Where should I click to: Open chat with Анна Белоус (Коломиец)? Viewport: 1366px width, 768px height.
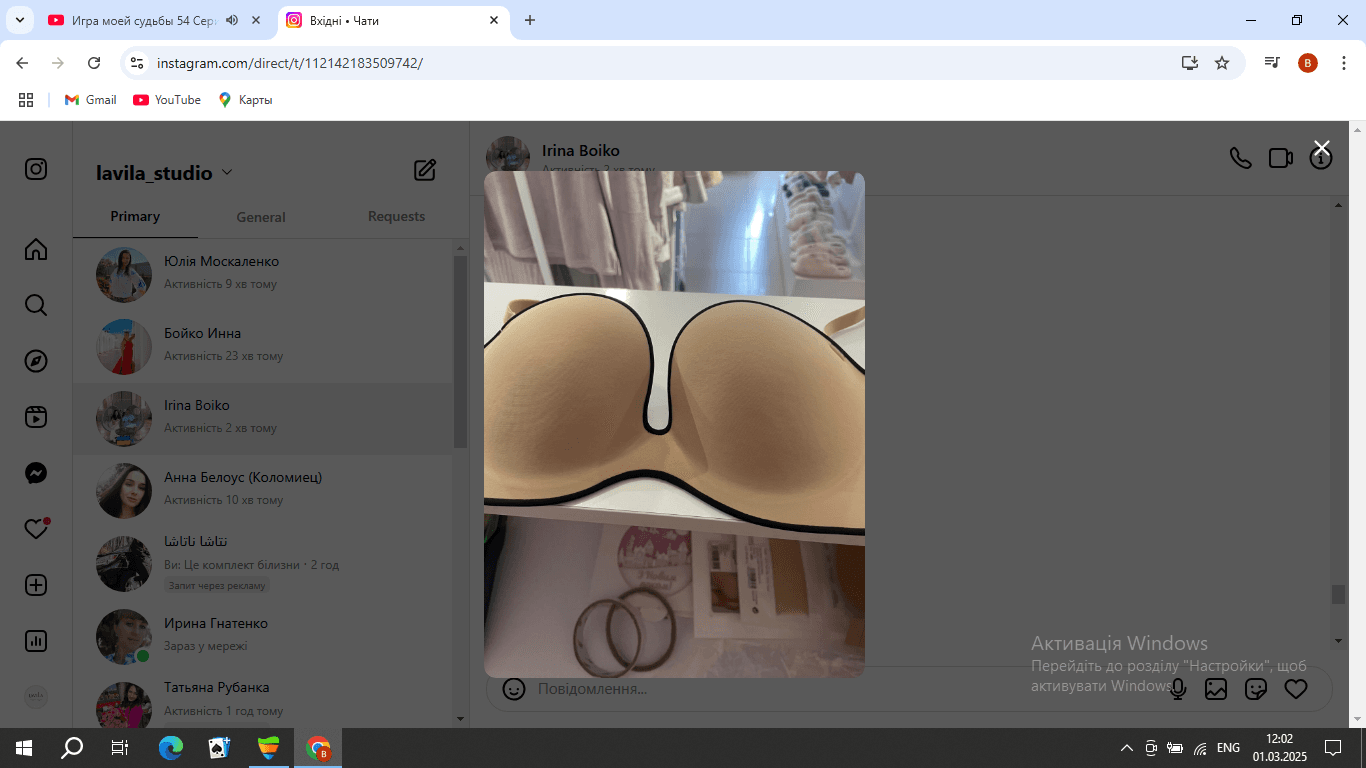point(263,491)
